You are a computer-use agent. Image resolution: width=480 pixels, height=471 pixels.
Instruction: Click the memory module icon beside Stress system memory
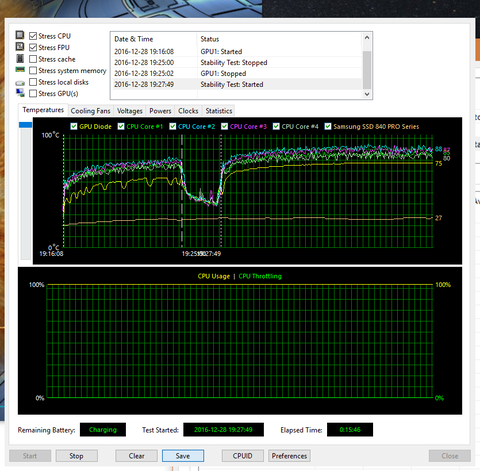point(20,70)
